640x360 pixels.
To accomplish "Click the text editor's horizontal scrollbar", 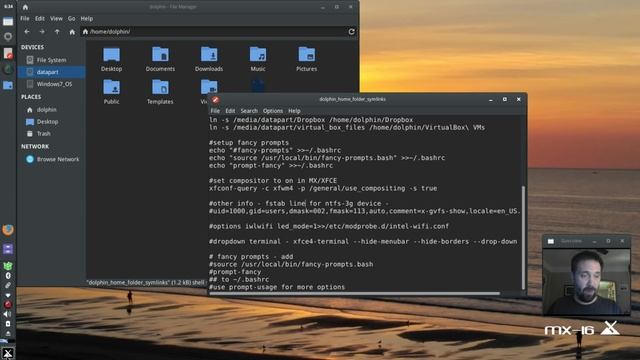I will point(354,293).
